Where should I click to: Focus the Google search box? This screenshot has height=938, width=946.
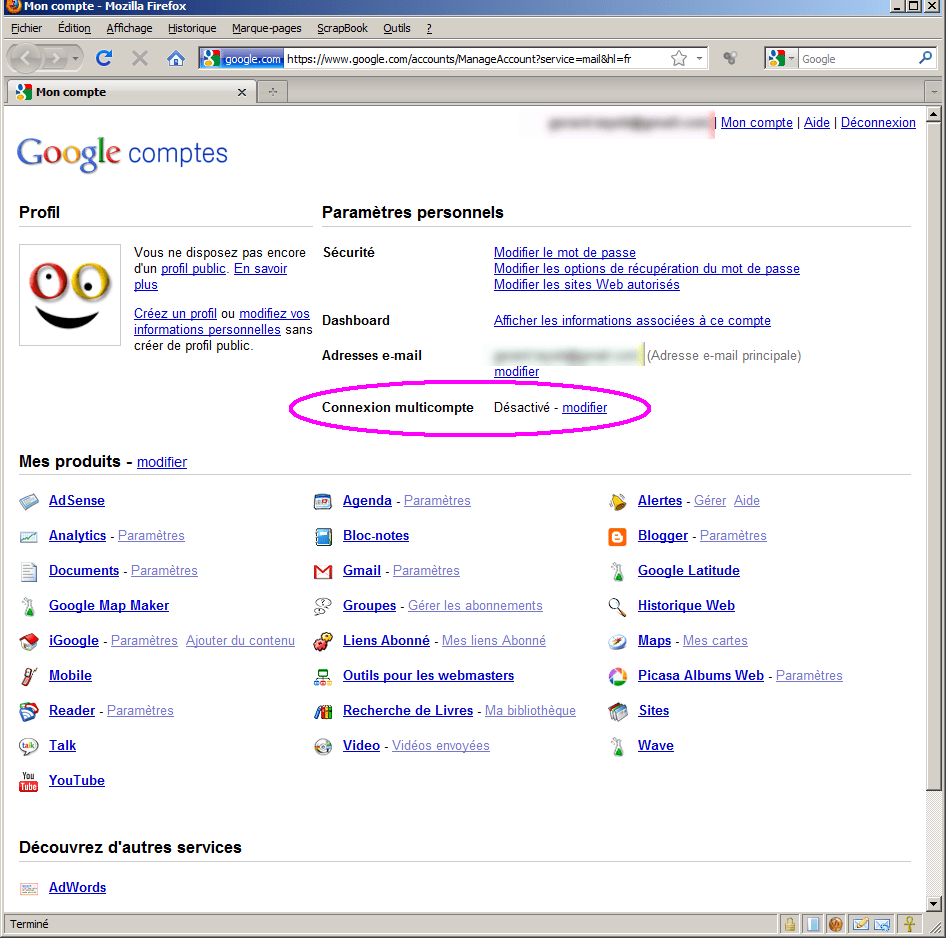[857, 59]
